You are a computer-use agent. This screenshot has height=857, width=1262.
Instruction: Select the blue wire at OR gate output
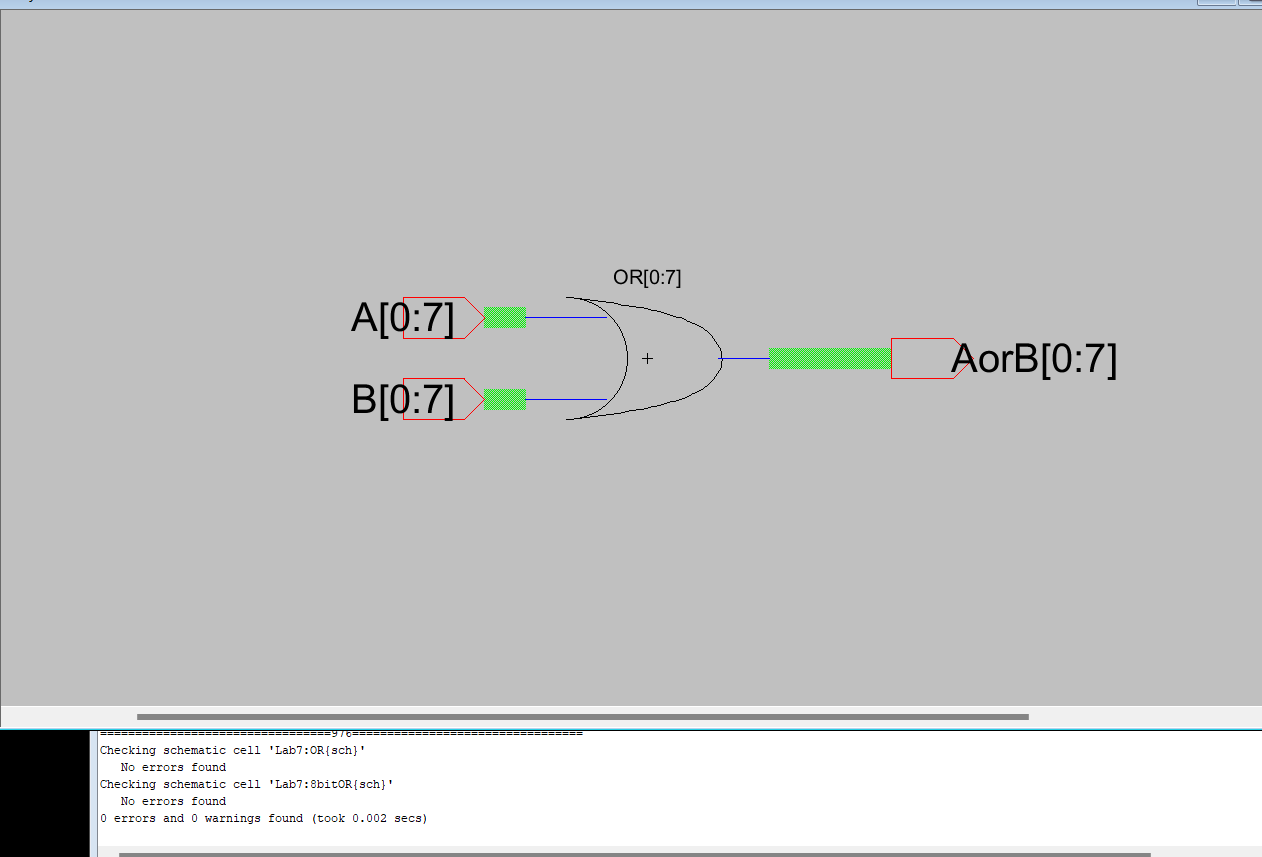coord(745,358)
